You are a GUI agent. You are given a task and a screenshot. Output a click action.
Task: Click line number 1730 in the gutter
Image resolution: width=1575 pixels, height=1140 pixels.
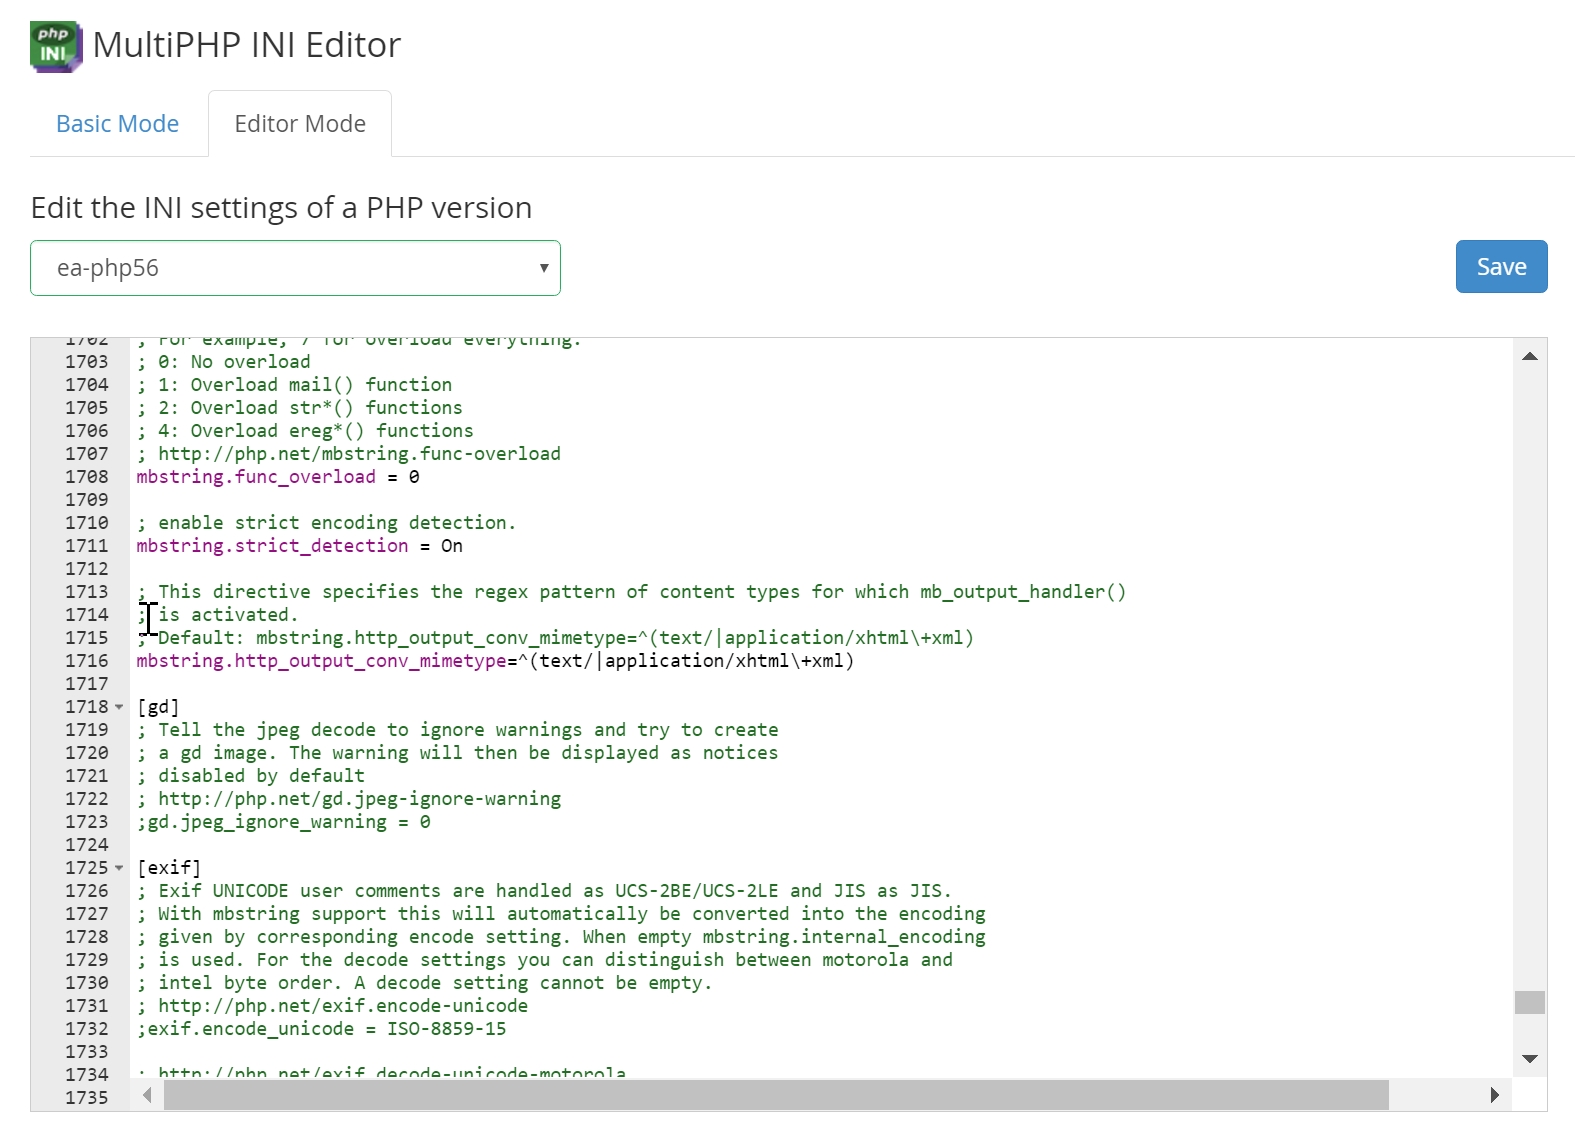click(x=87, y=983)
